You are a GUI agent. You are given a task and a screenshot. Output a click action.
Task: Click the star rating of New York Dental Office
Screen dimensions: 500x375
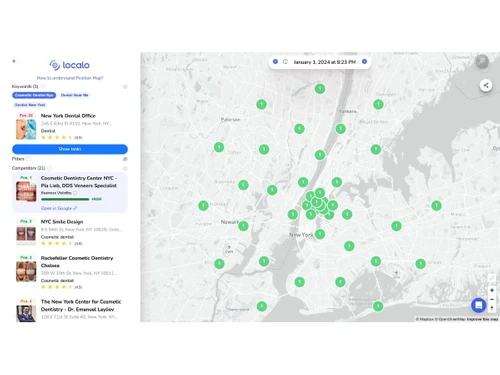click(56, 137)
